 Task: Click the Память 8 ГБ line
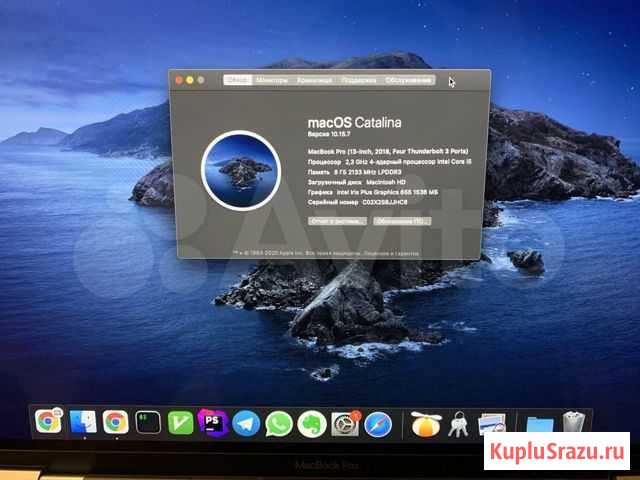[354, 172]
